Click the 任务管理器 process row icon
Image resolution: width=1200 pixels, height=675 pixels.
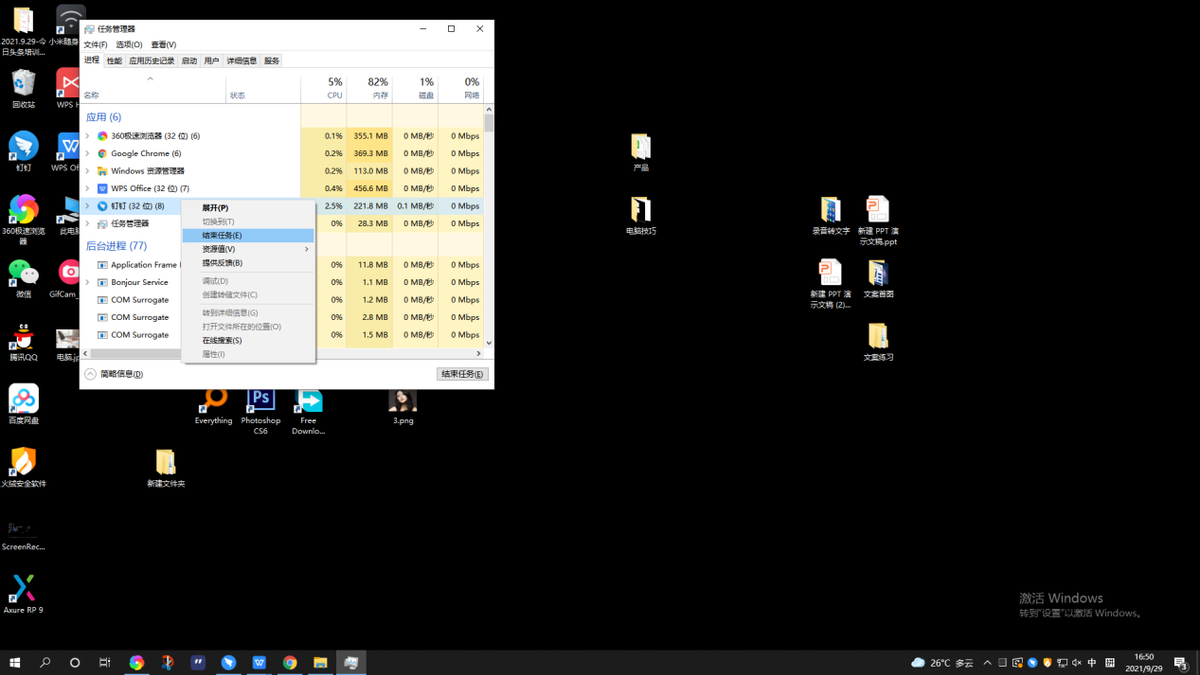(x=102, y=224)
